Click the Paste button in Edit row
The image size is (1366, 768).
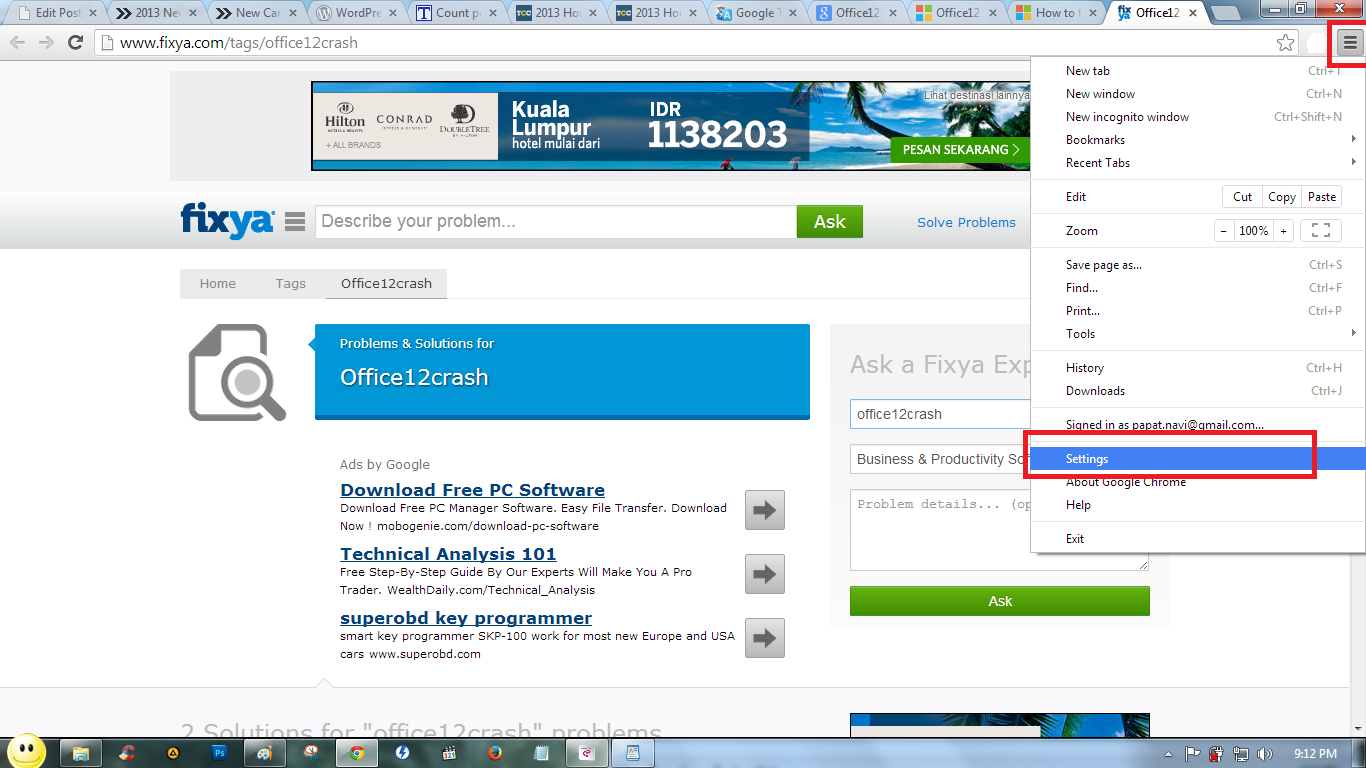(x=1321, y=197)
